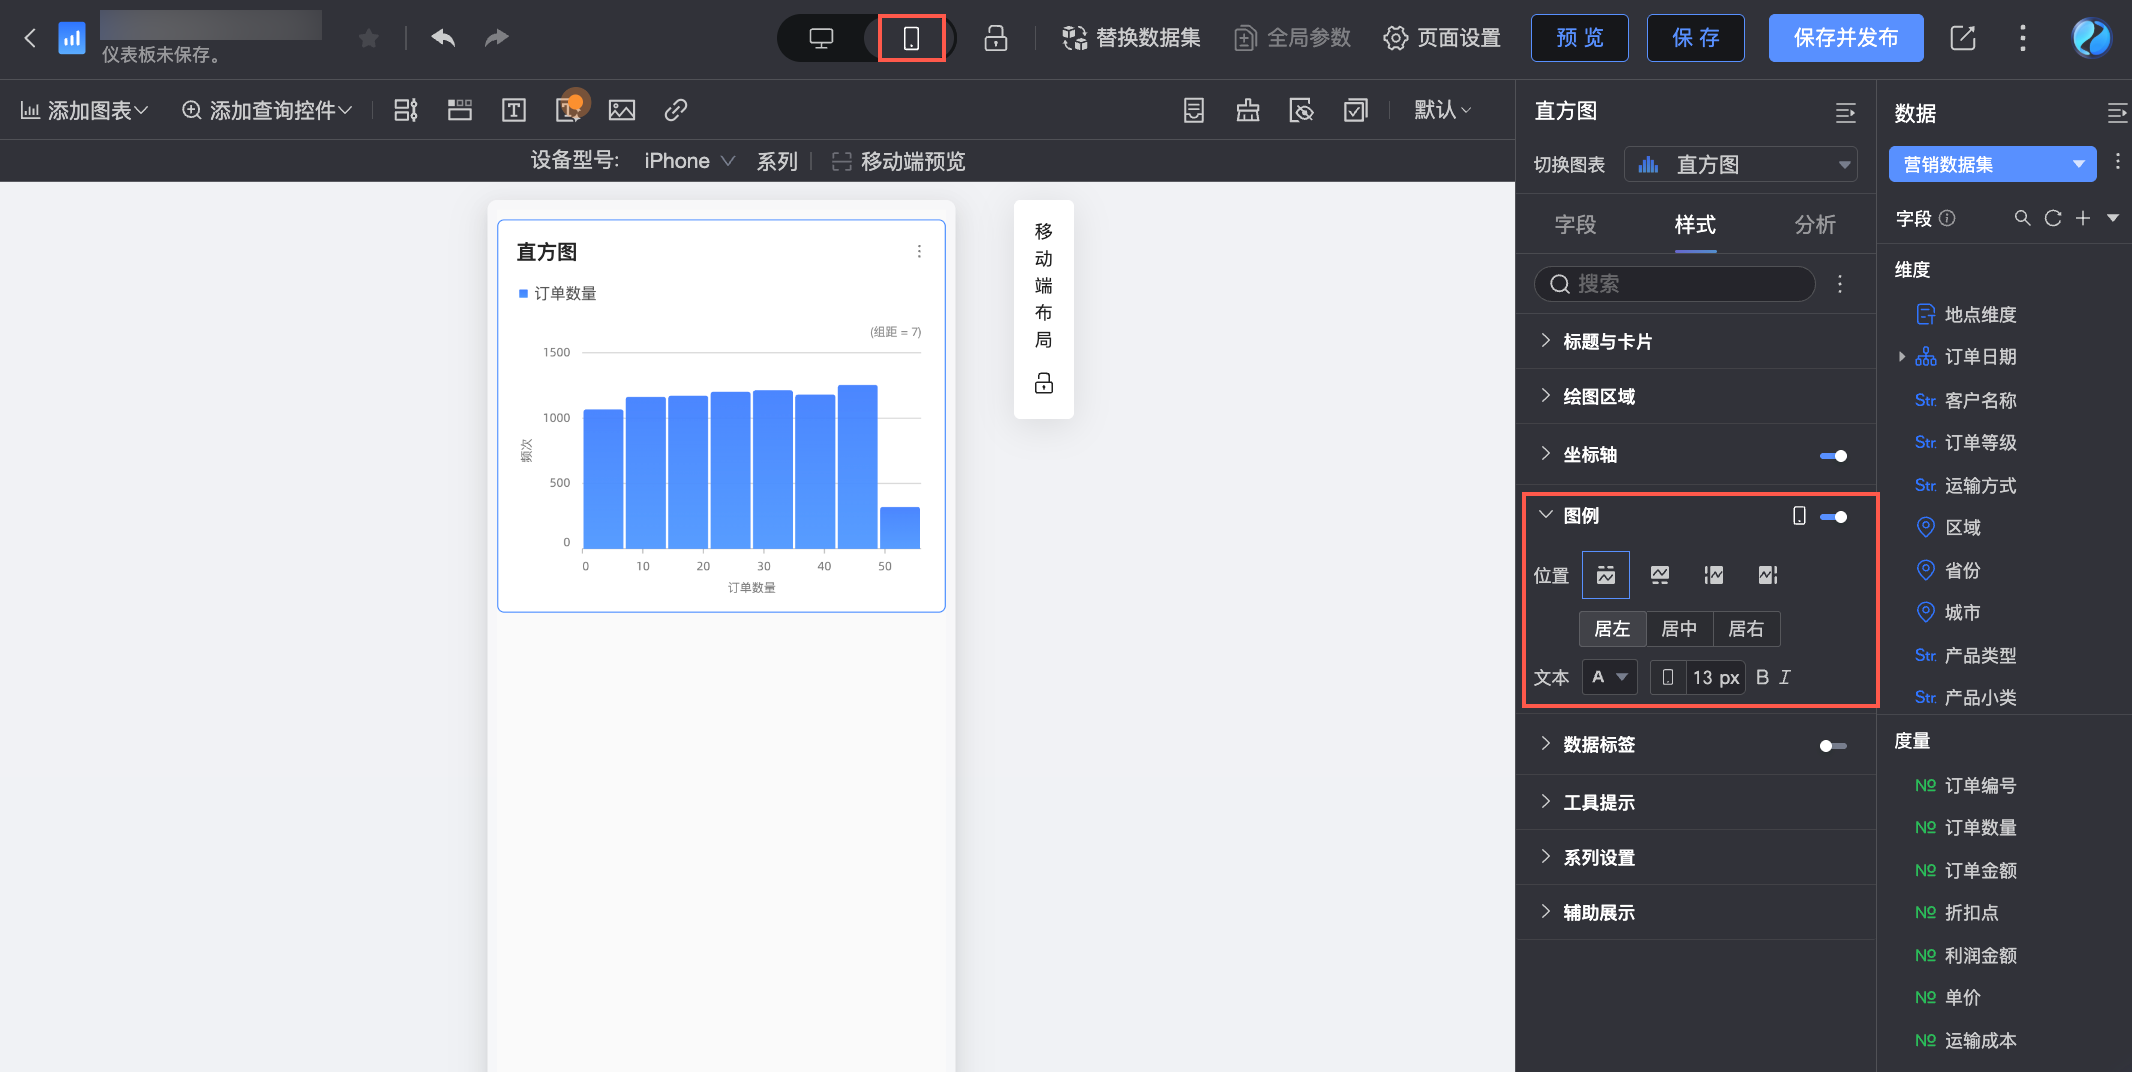The width and height of the screenshot is (2132, 1072).
Task: Star this dashboard as favorite
Action: tap(368, 38)
